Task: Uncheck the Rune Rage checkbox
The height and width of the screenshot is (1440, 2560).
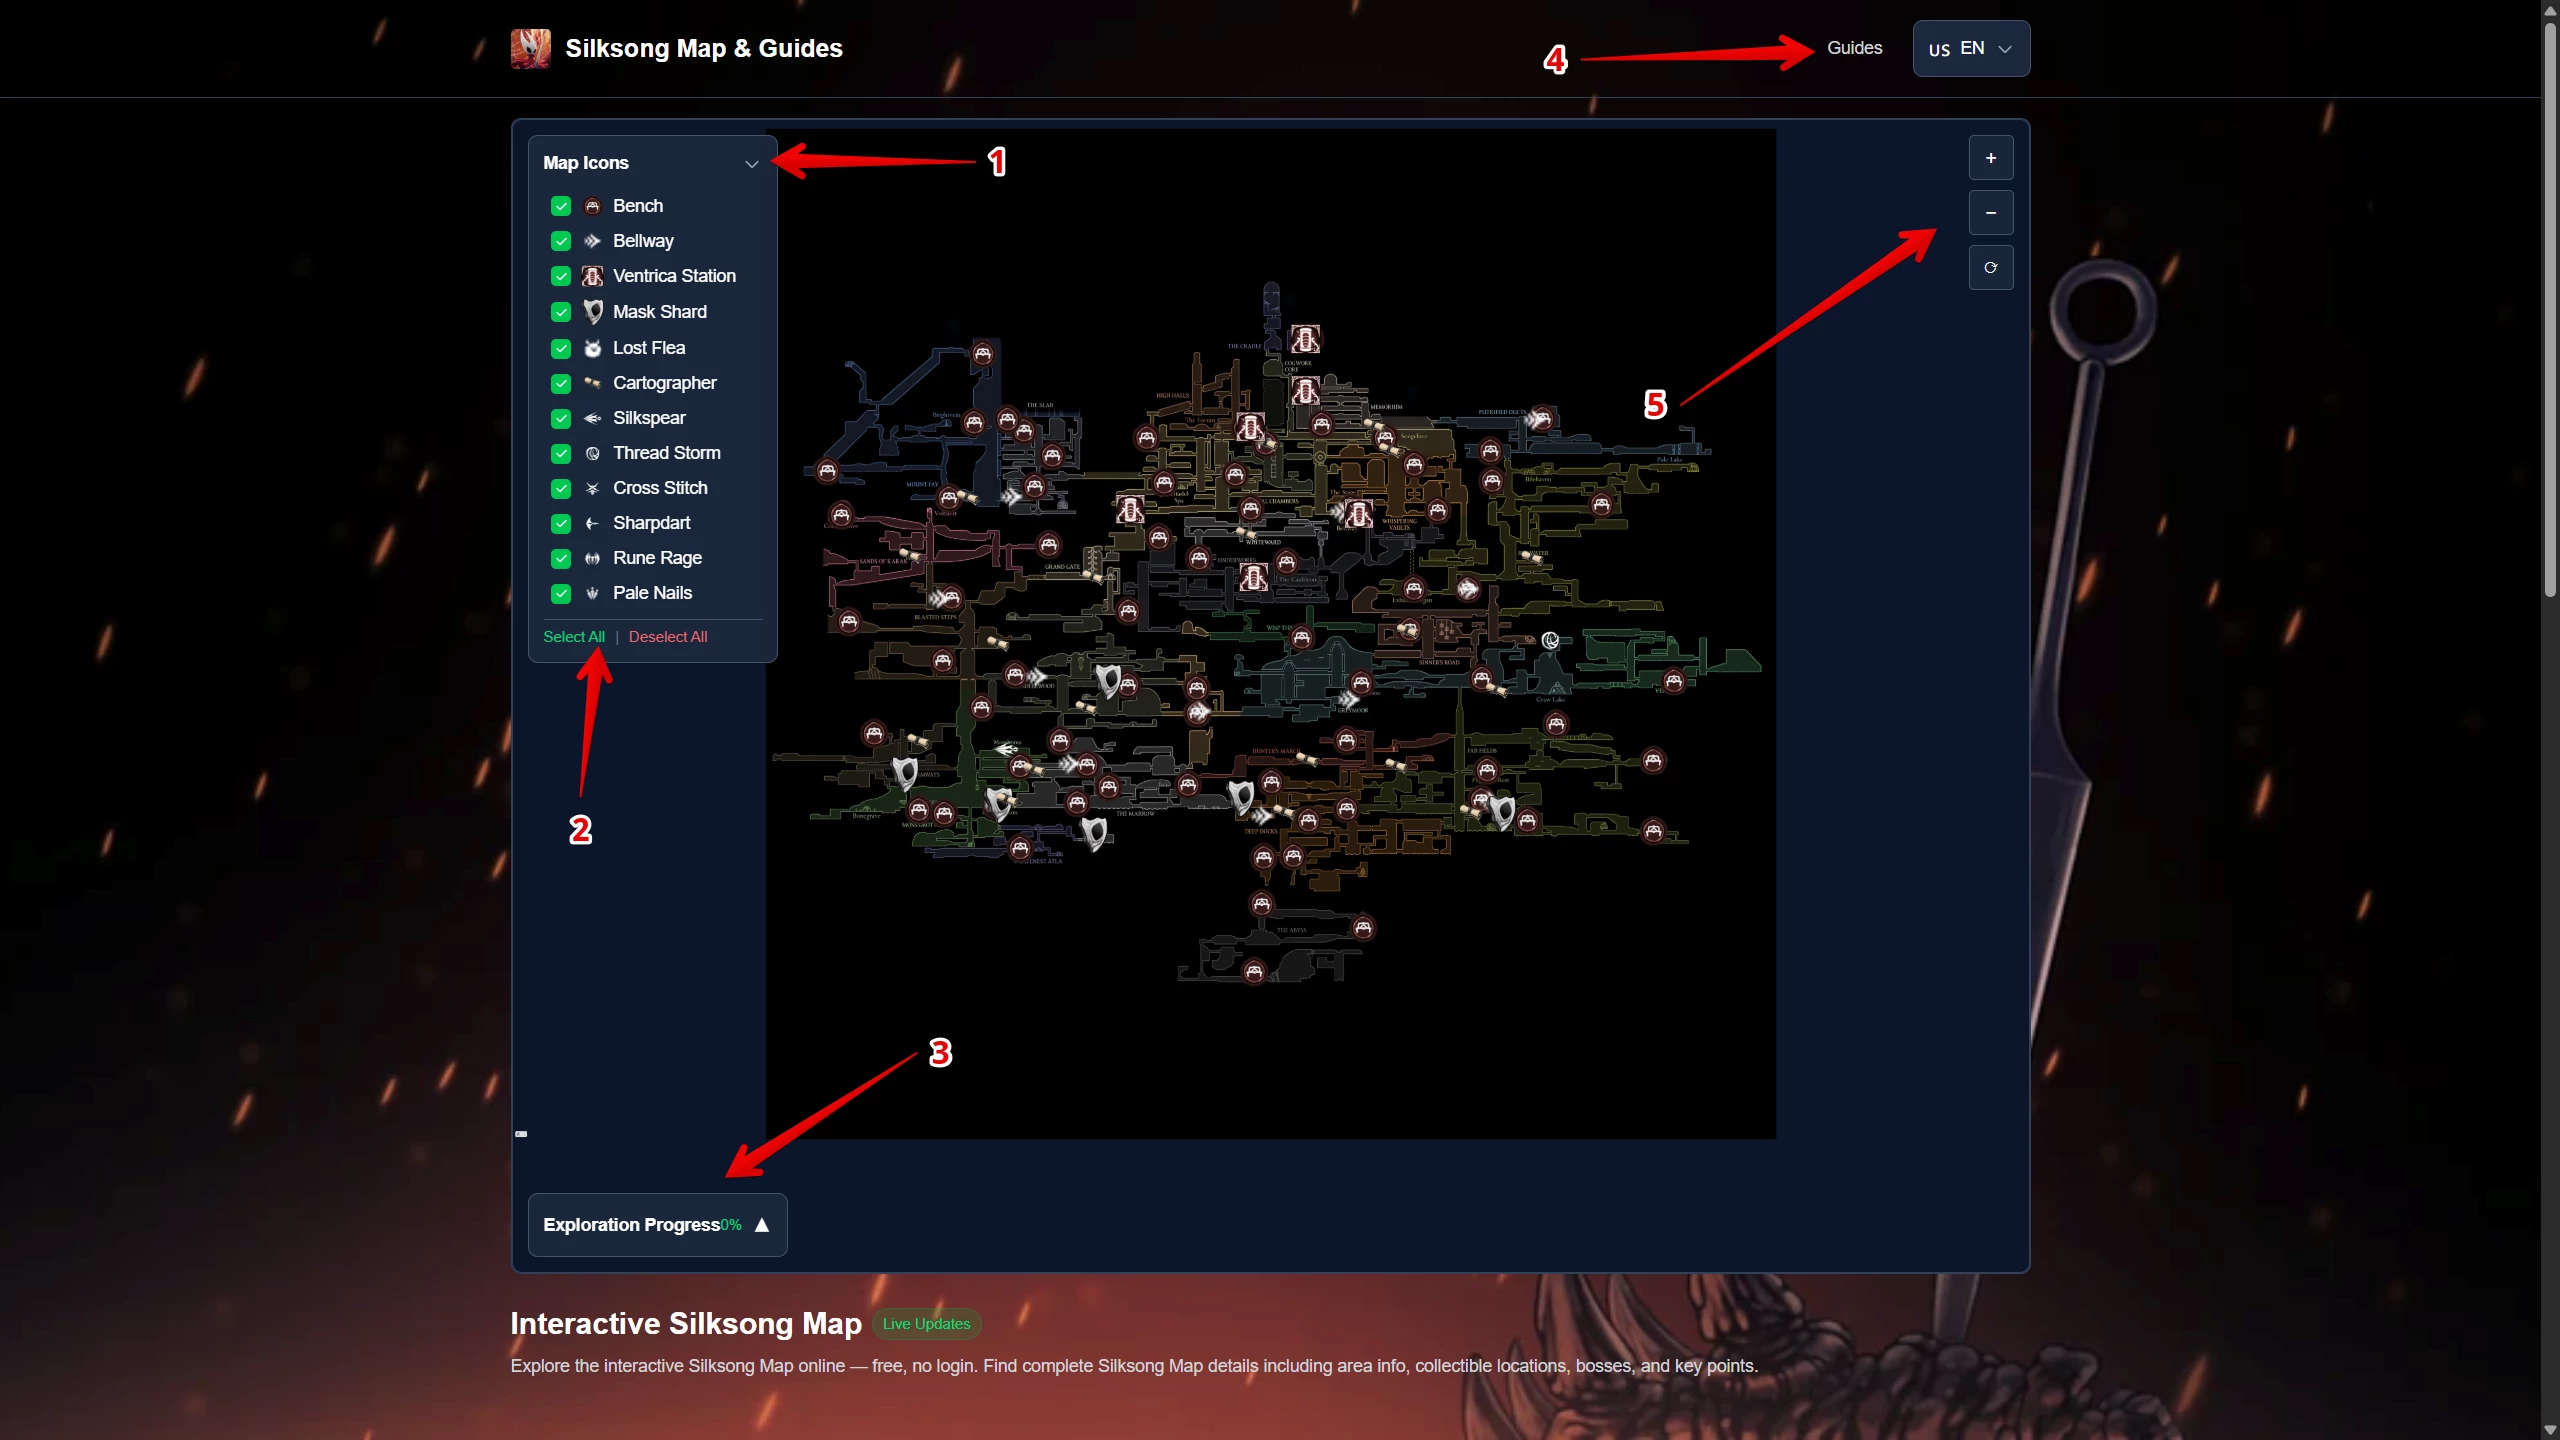Action: 561,558
